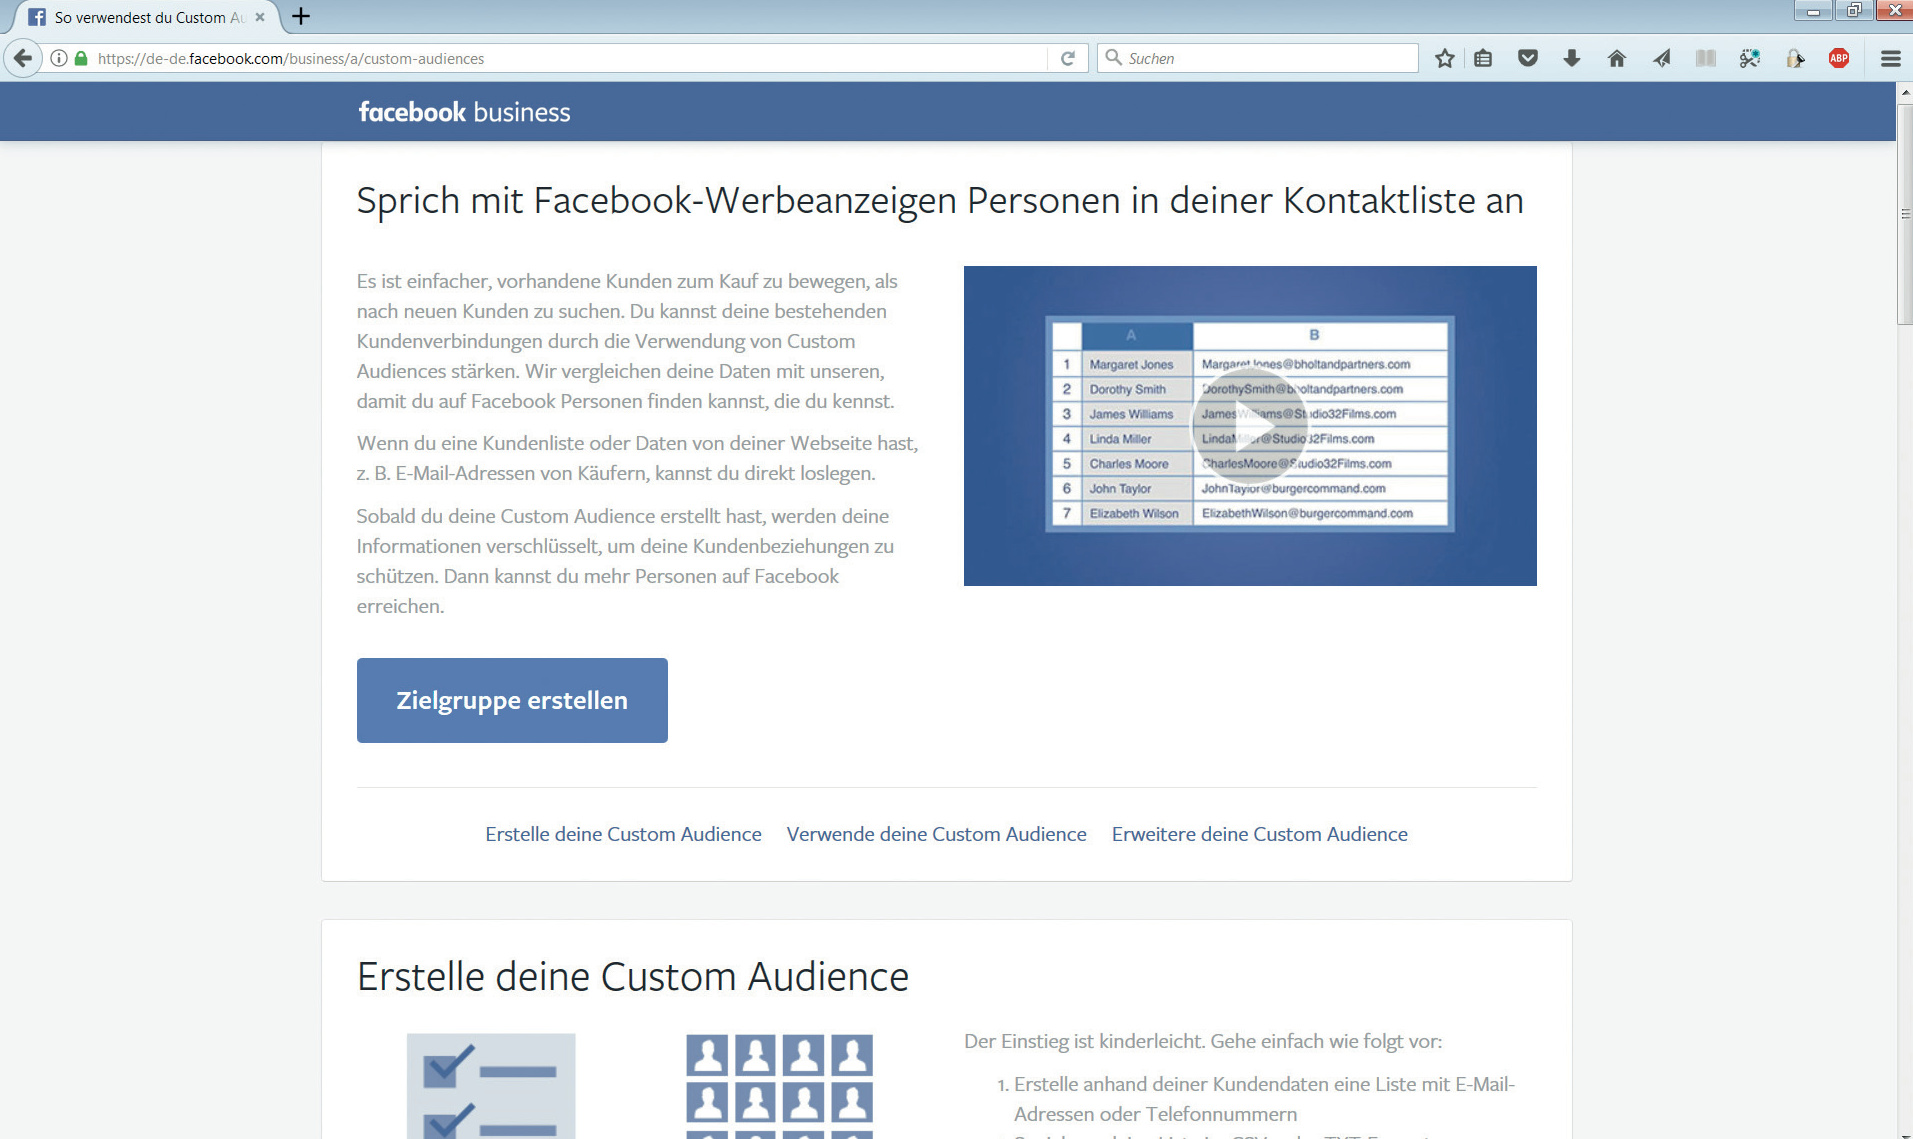Screen dimensions: 1913x1139
Task: Click the back arrow button
Action: tap(23, 58)
